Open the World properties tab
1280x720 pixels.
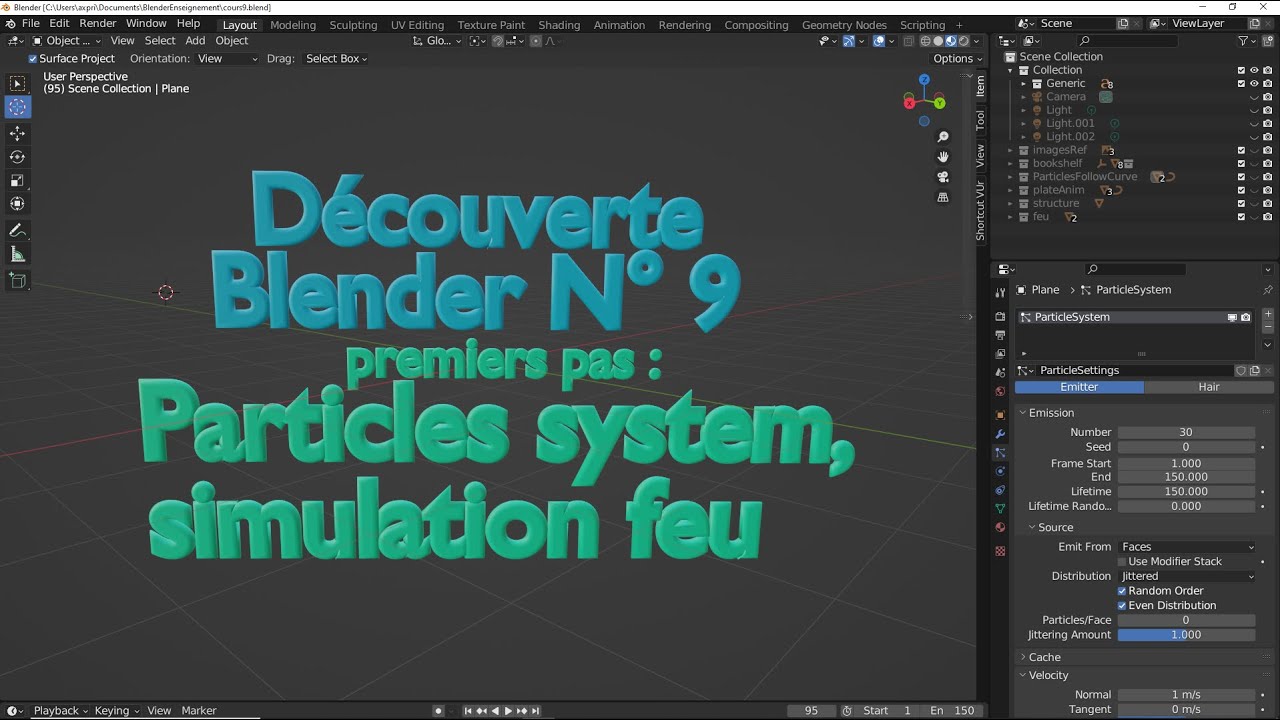(x=1000, y=391)
